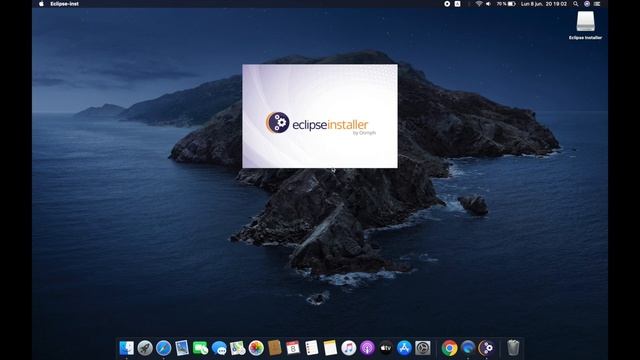Open Messages from the Dock
This screenshot has height=360, width=640.
tap(219, 348)
